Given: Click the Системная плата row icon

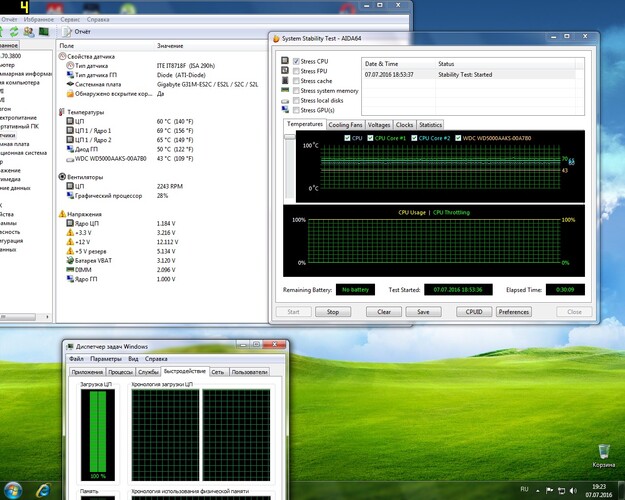Looking at the screenshot, I should [x=70, y=84].
